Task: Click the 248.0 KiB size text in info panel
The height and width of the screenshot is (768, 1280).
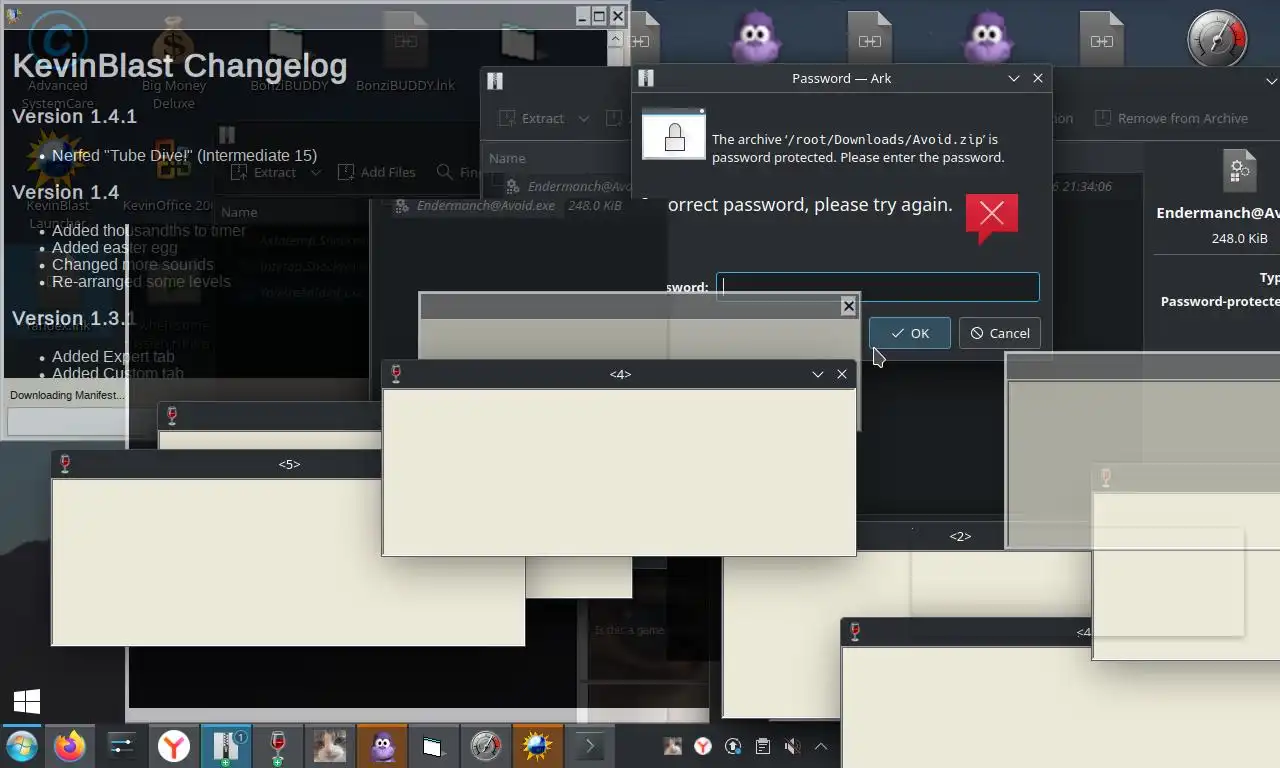Action: (x=1239, y=238)
